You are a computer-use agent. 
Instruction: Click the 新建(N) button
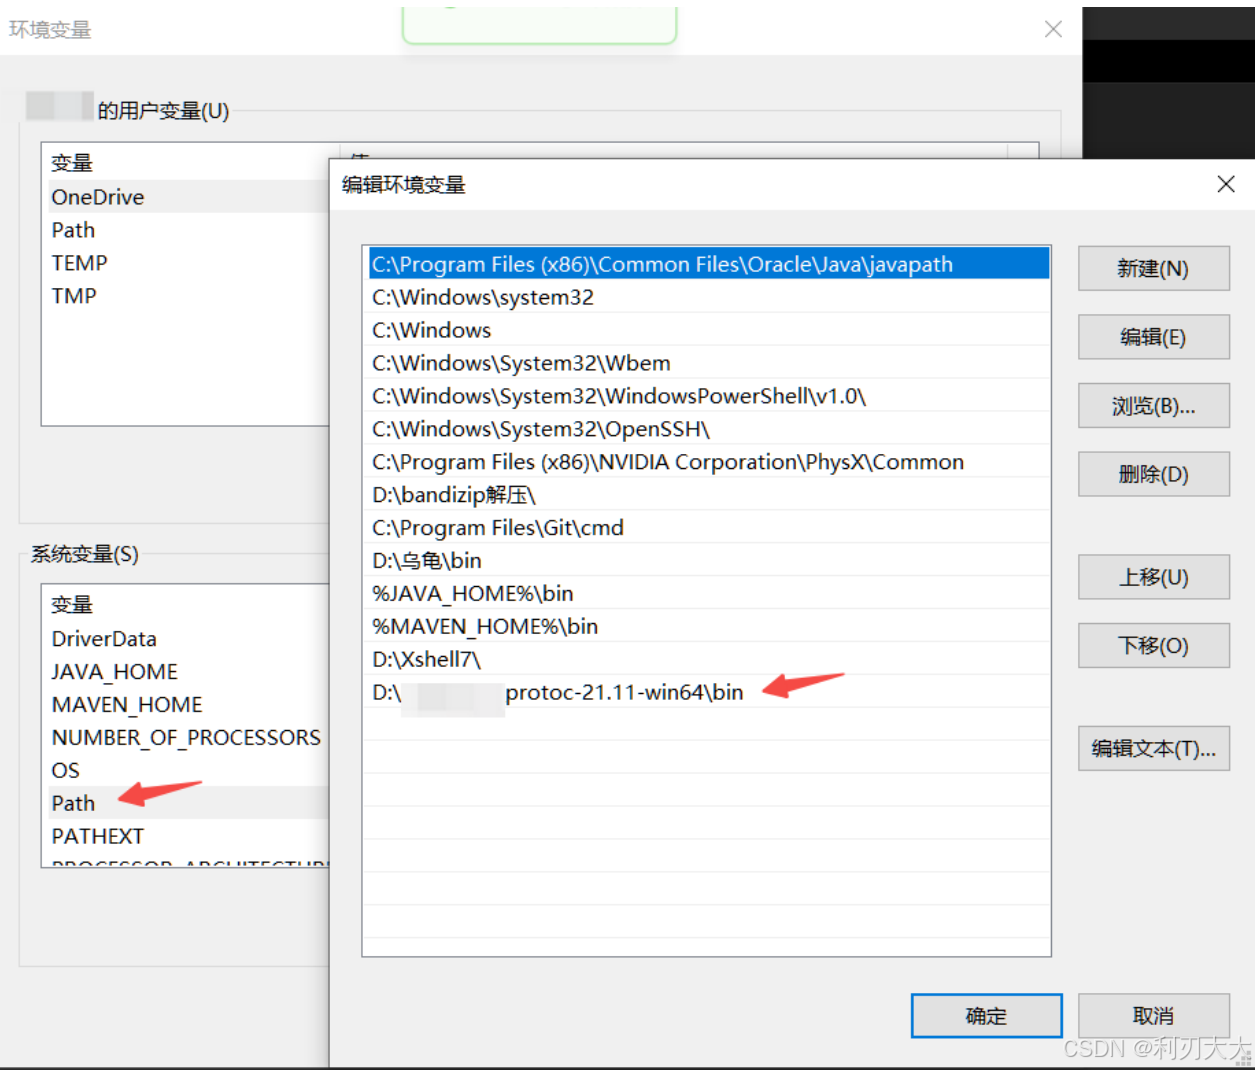point(1153,268)
